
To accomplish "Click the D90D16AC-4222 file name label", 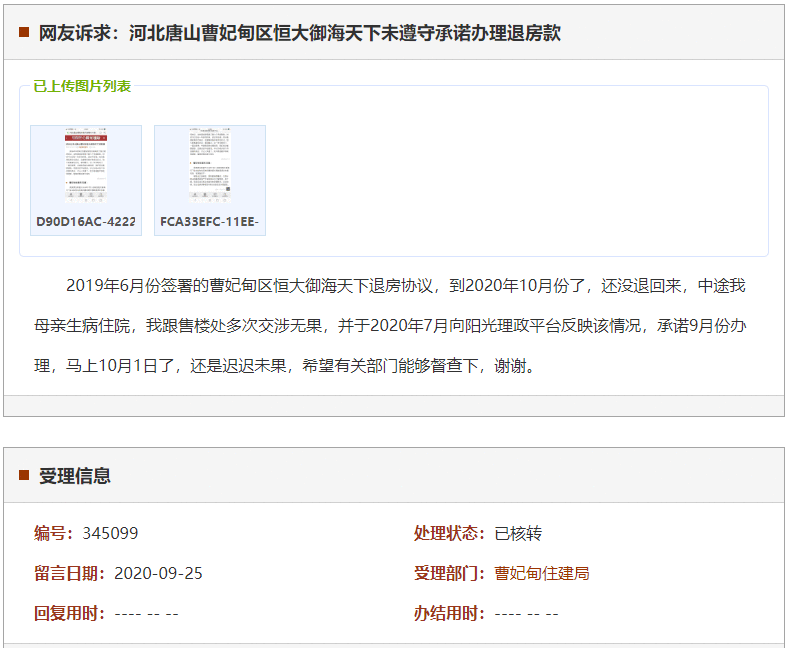I will [x=86, y=222].
